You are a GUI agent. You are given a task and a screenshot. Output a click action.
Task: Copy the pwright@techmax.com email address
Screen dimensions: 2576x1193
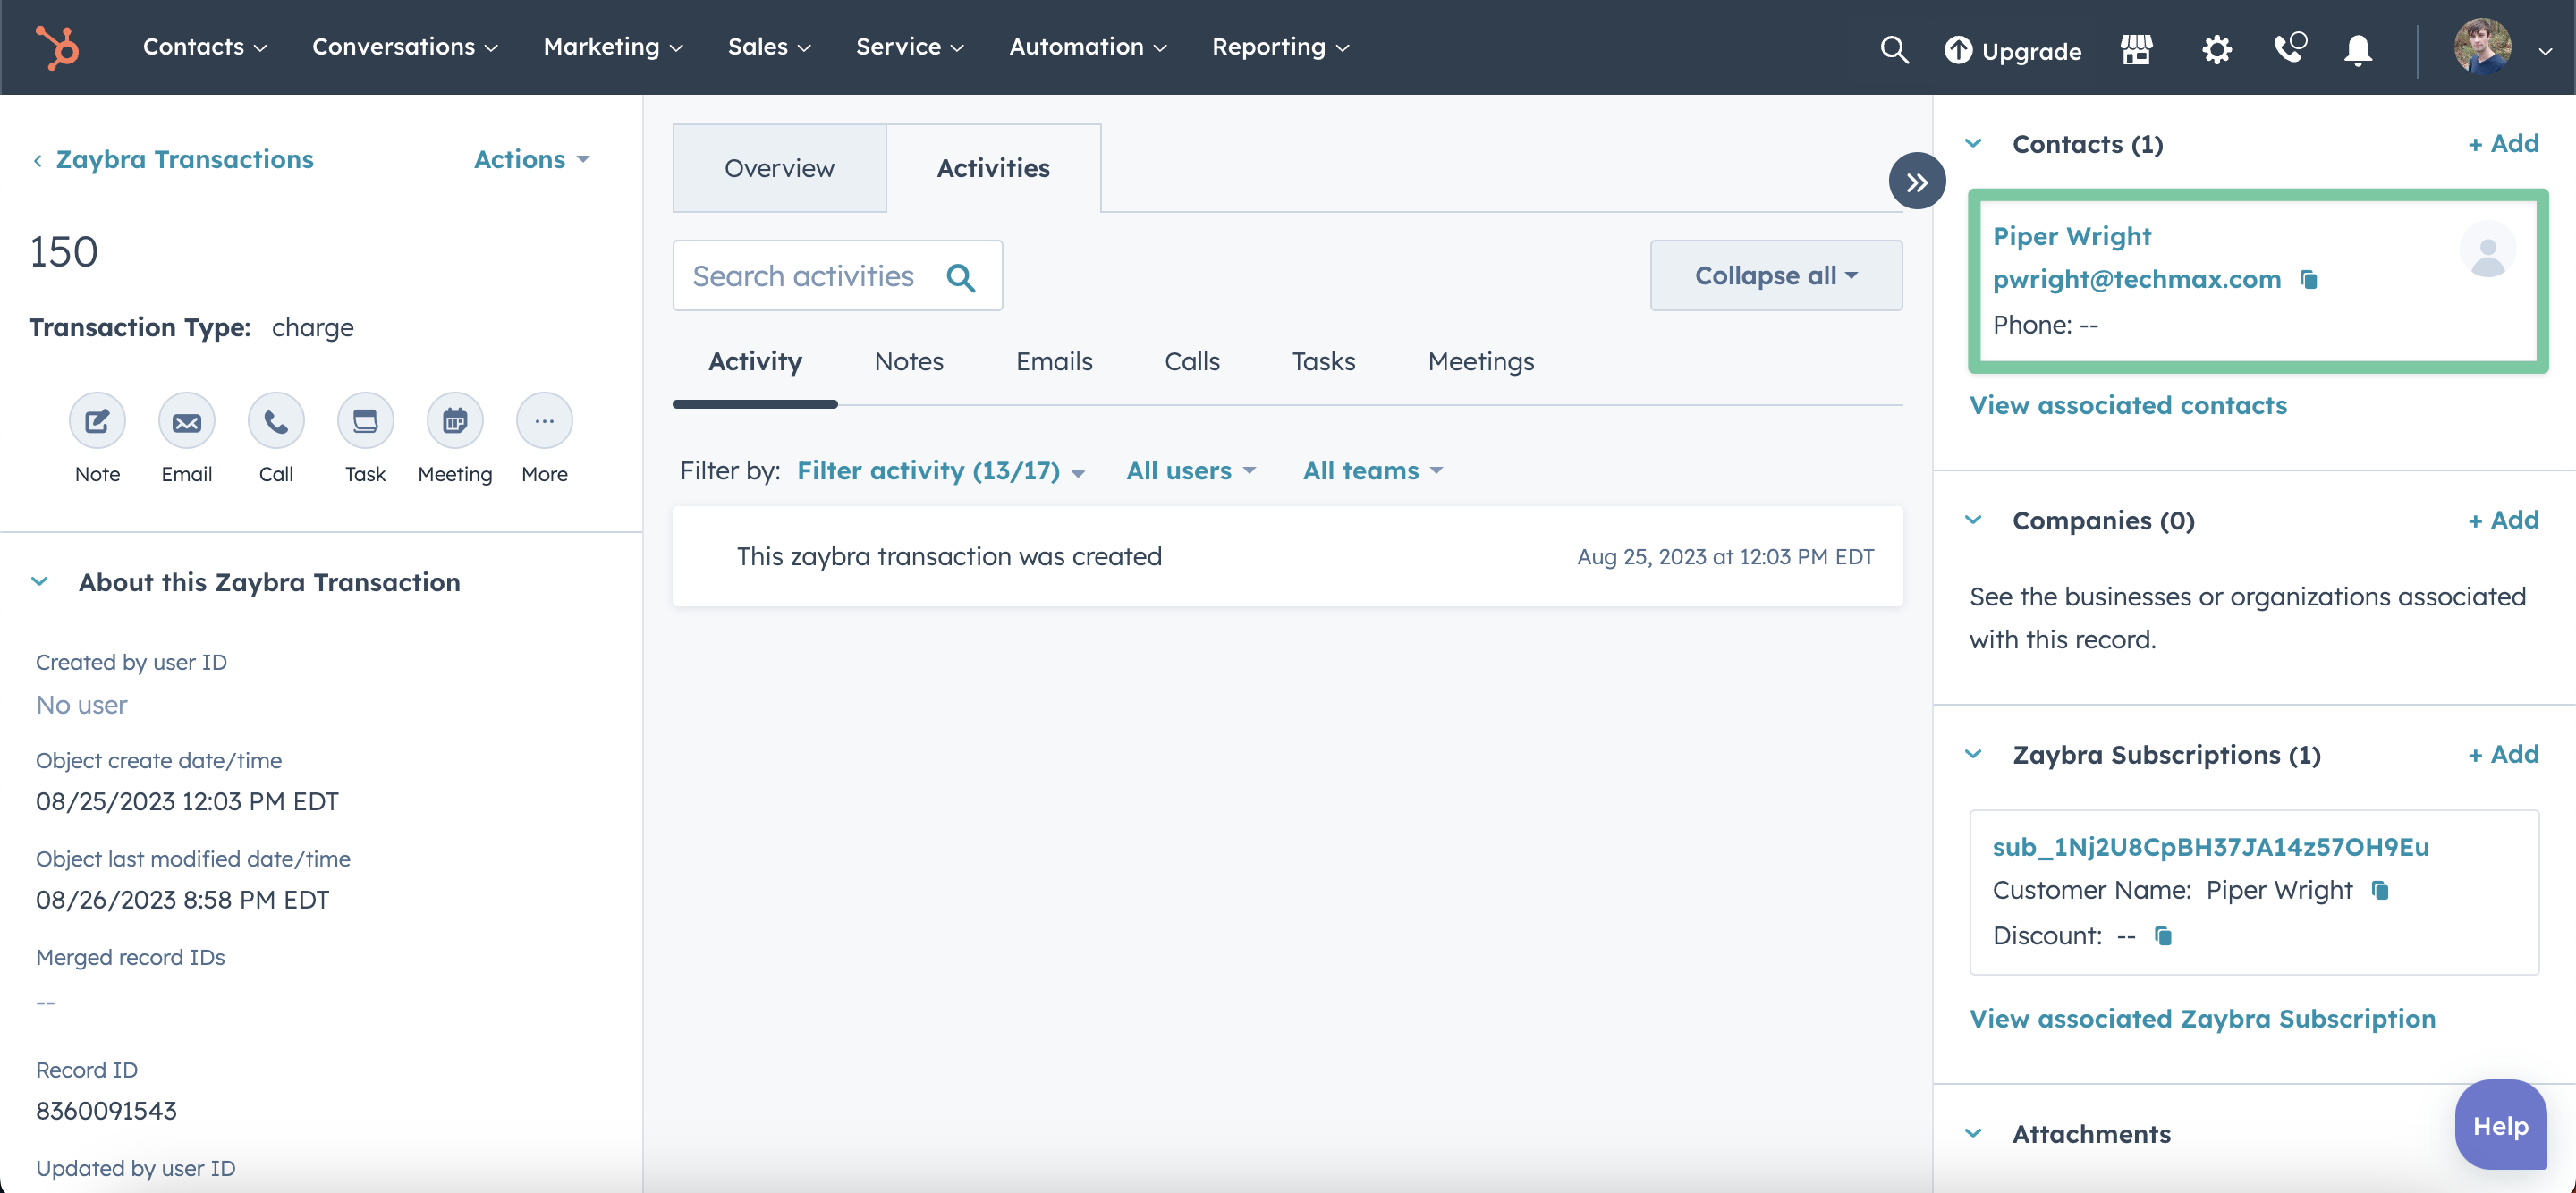coord(2308,280)
